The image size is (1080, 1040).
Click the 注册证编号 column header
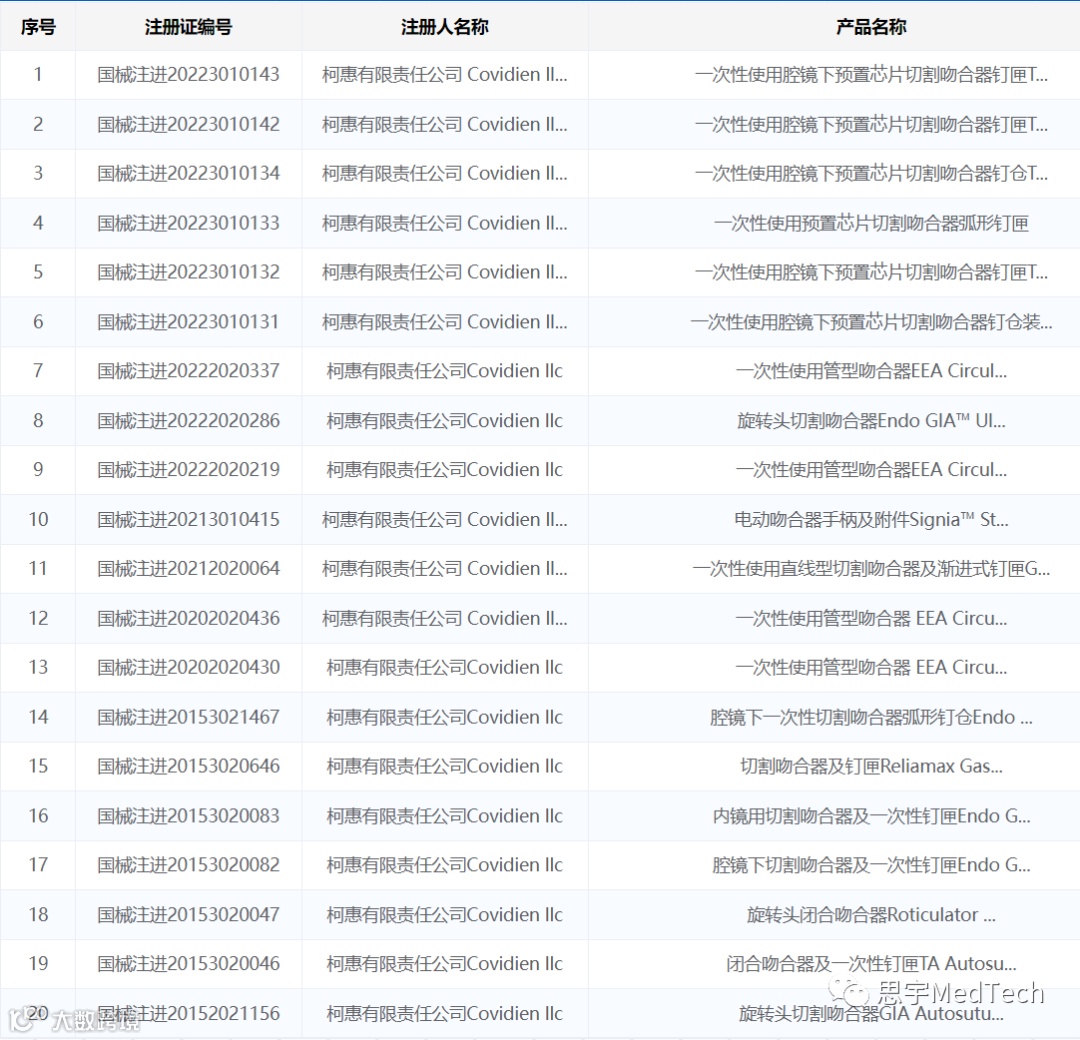pos(188,27)
